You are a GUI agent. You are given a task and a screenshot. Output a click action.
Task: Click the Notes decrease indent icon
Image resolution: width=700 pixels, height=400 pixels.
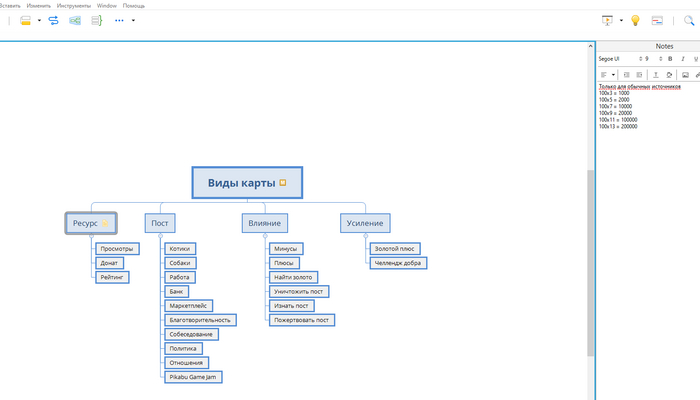tap(639, 75)
